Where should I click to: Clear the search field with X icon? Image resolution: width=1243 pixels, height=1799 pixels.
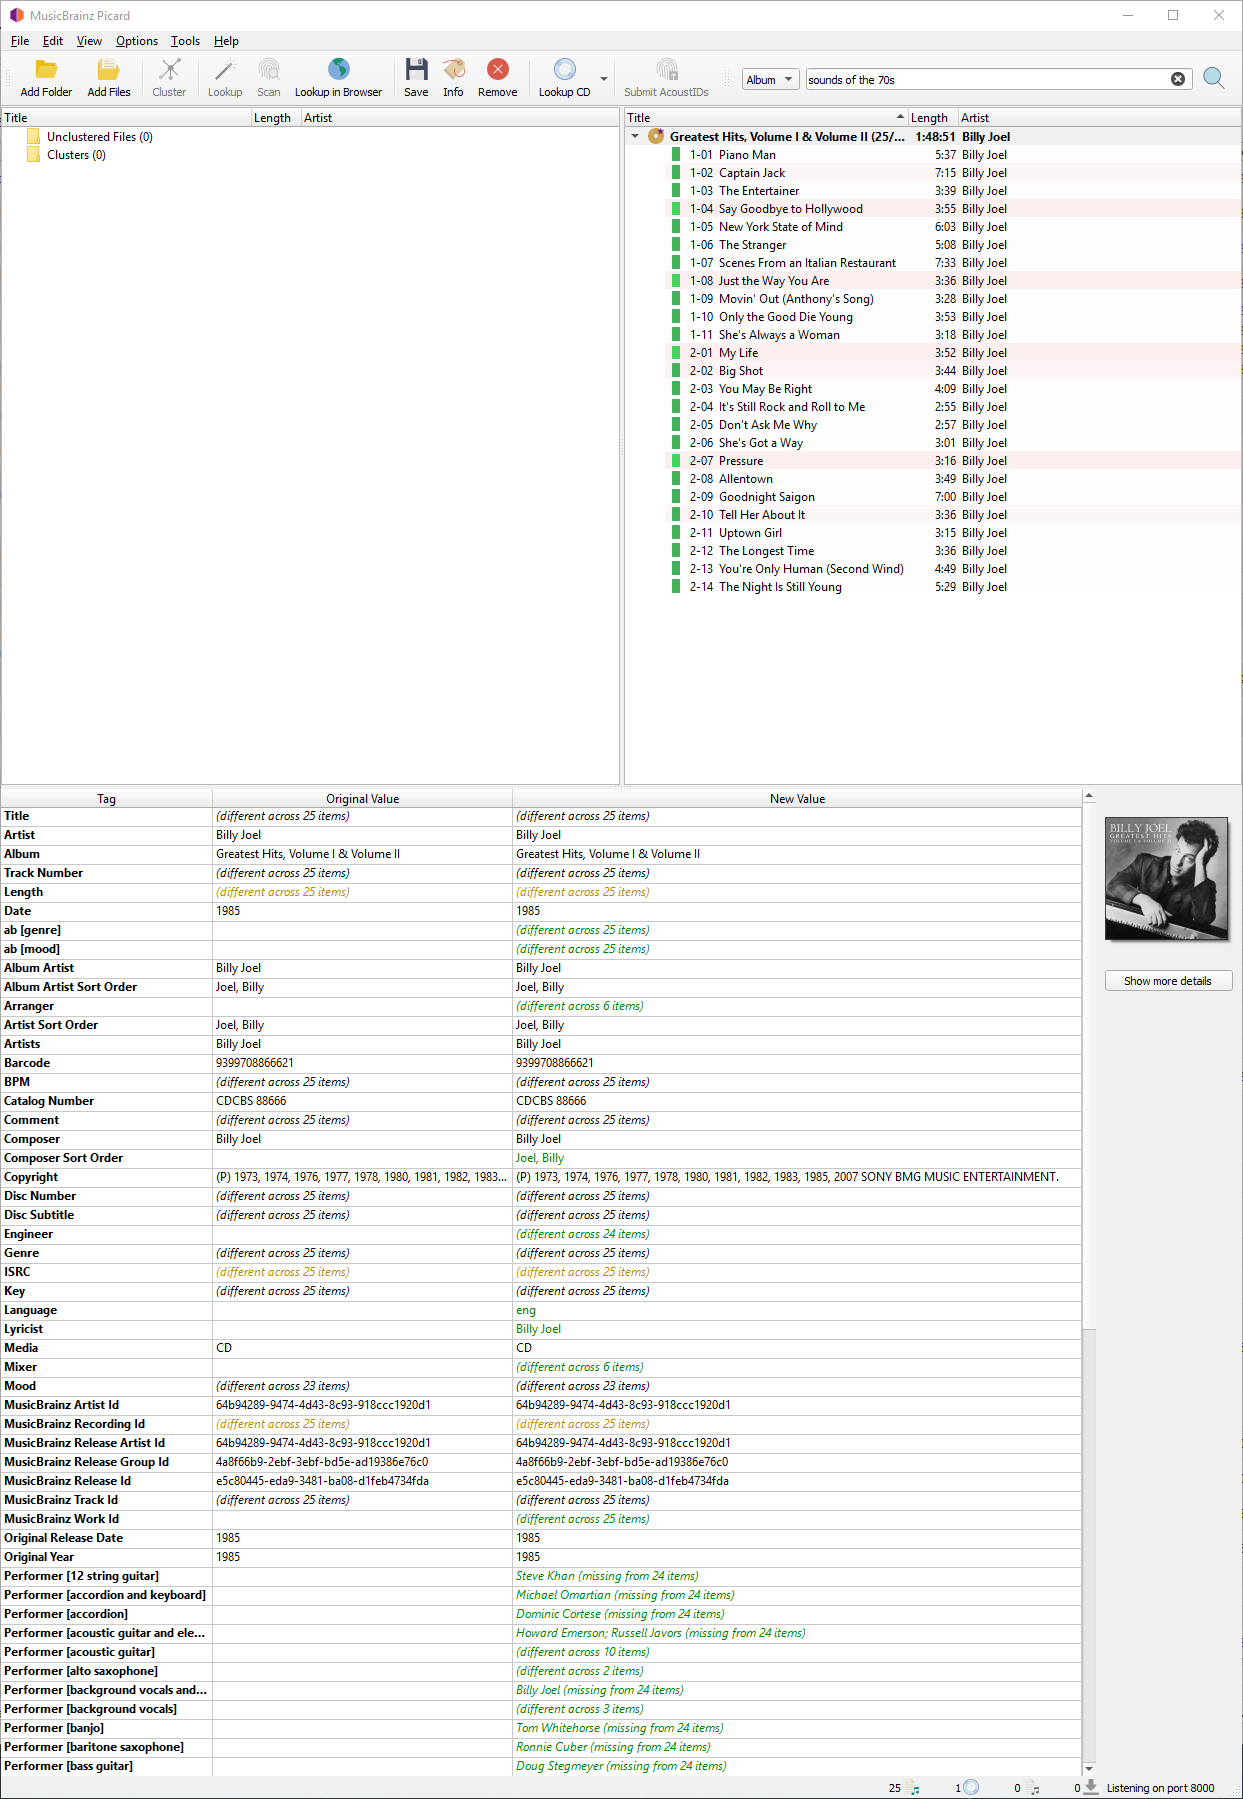coord(1178,79)
